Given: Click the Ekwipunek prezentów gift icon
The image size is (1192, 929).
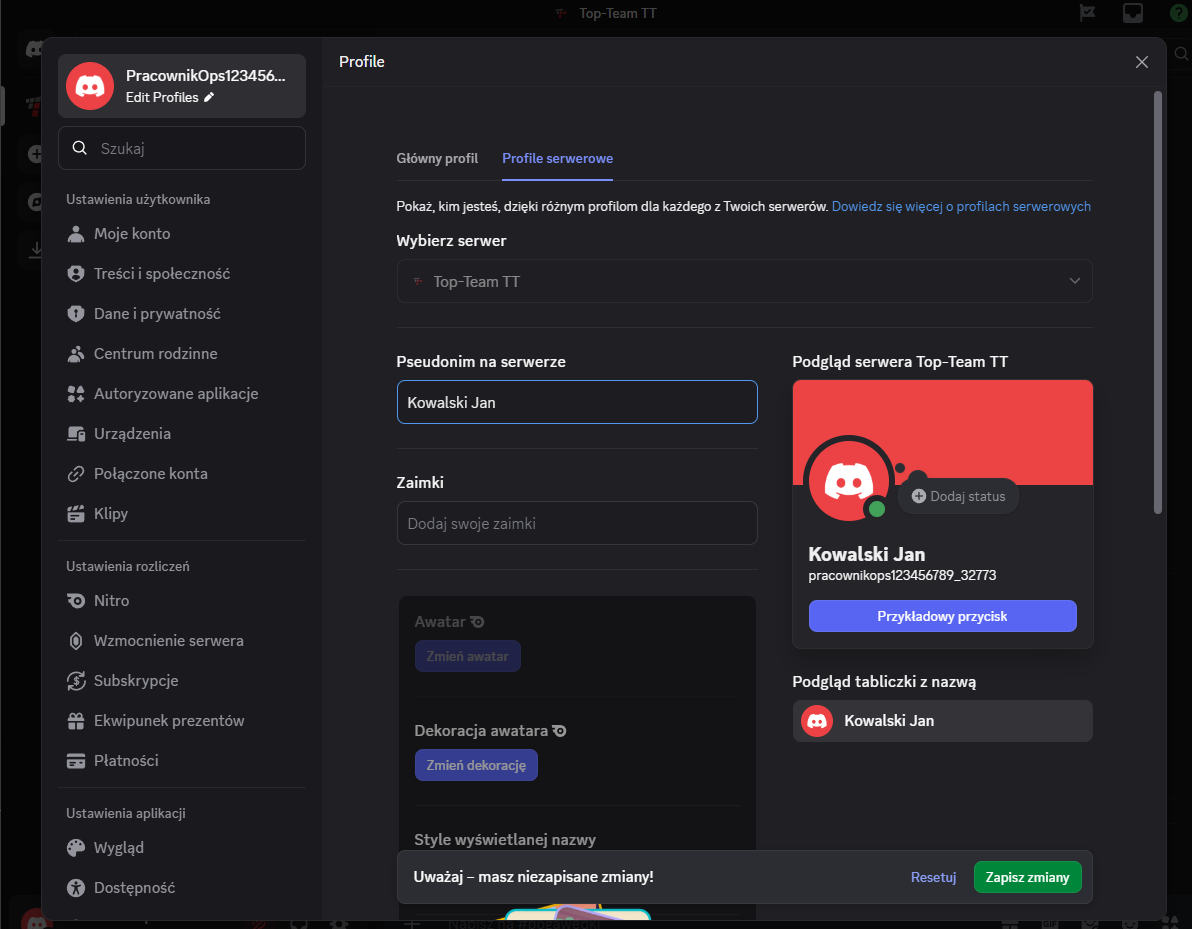Looking at the screenshot, I should point(76,721).
